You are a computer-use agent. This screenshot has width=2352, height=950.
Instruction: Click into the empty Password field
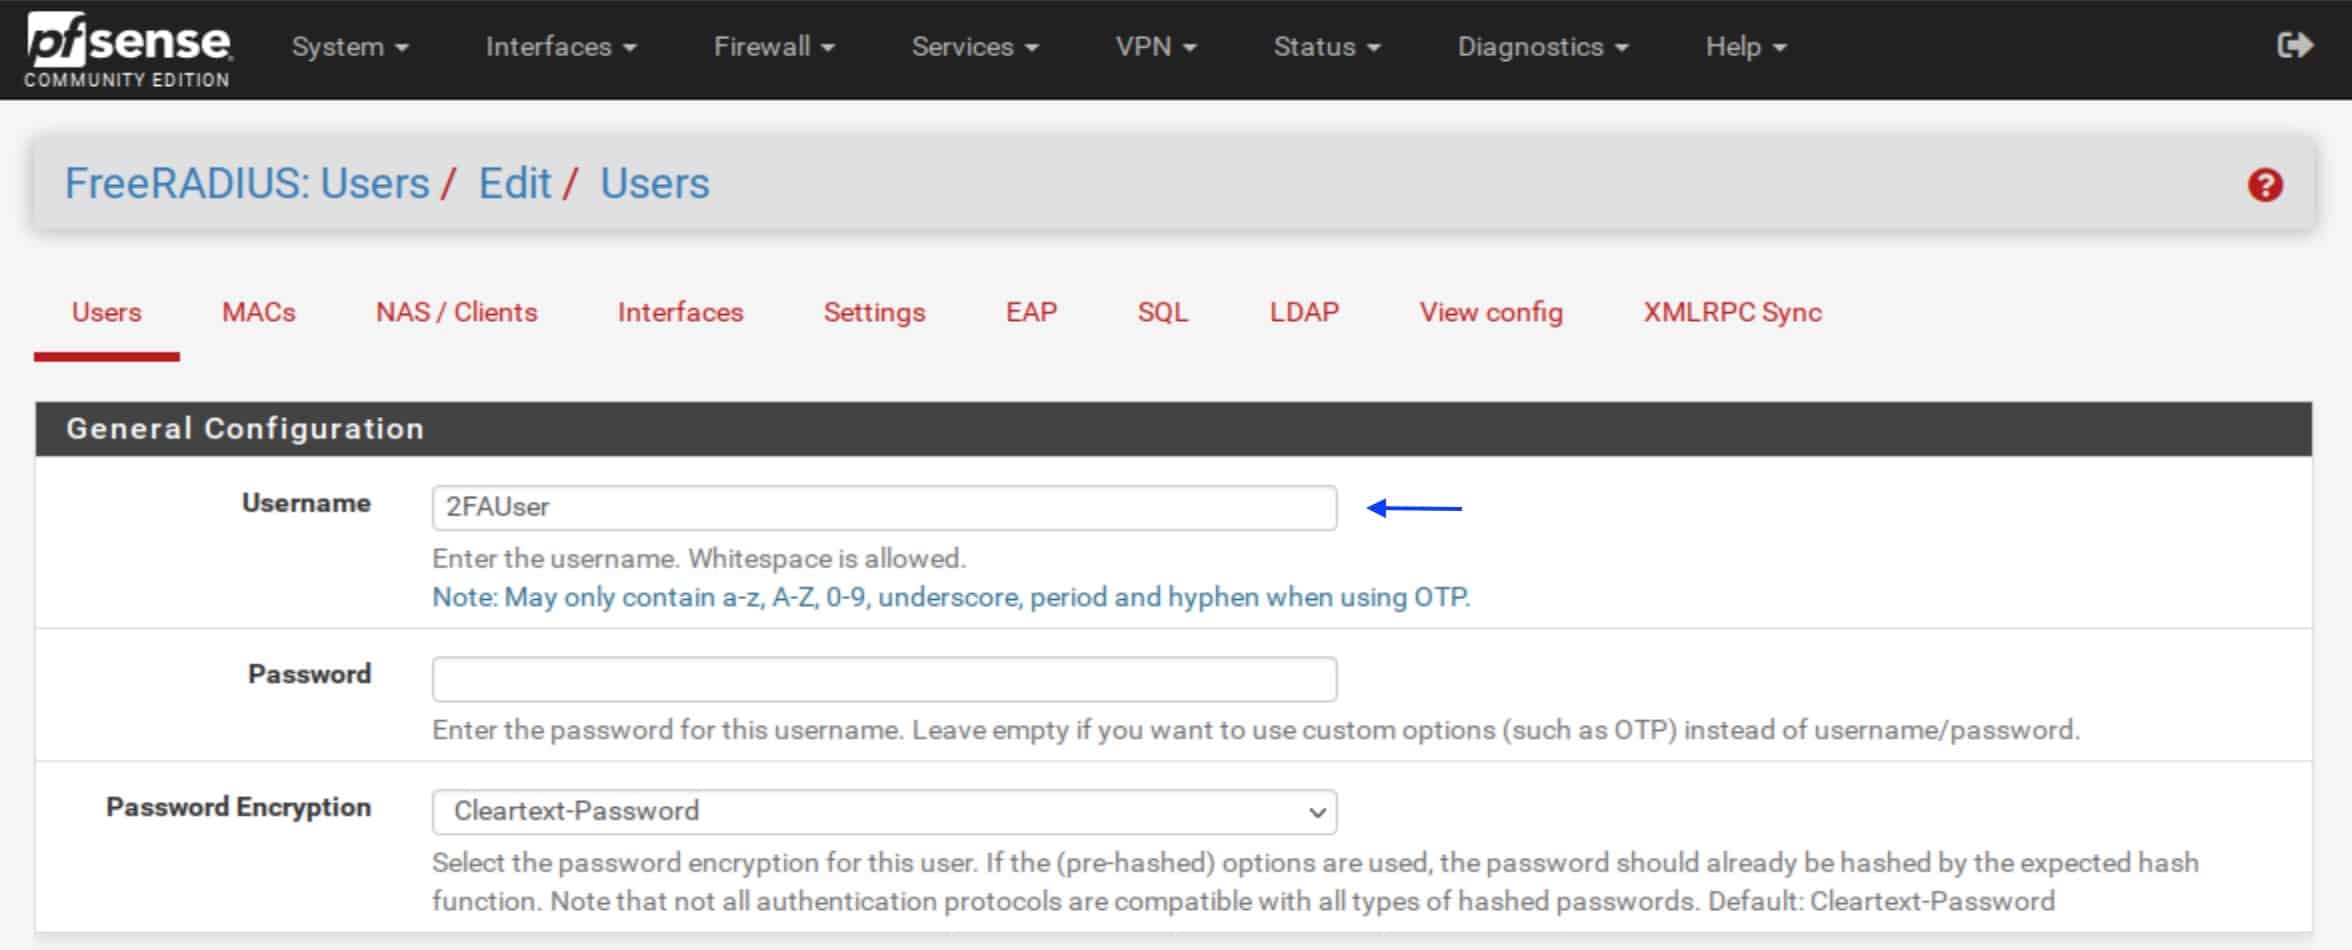tap(884, 679)
